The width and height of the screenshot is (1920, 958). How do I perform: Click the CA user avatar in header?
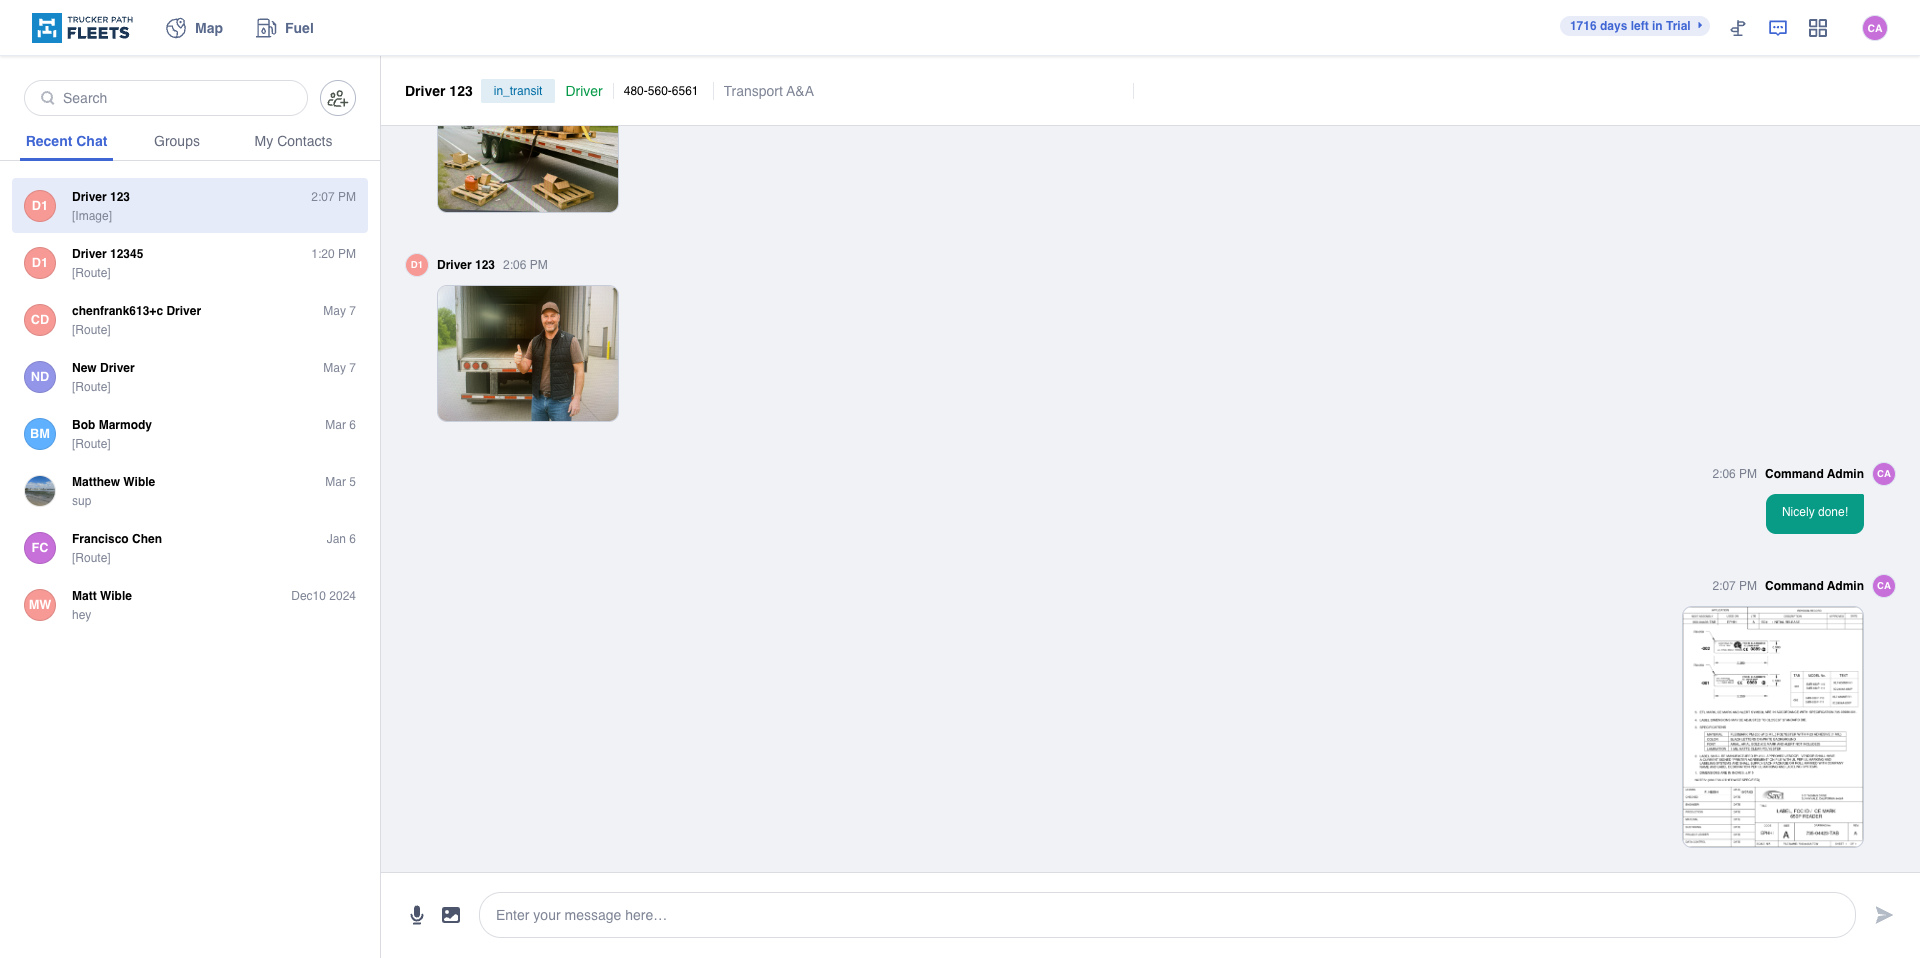tap(1875, 28)
